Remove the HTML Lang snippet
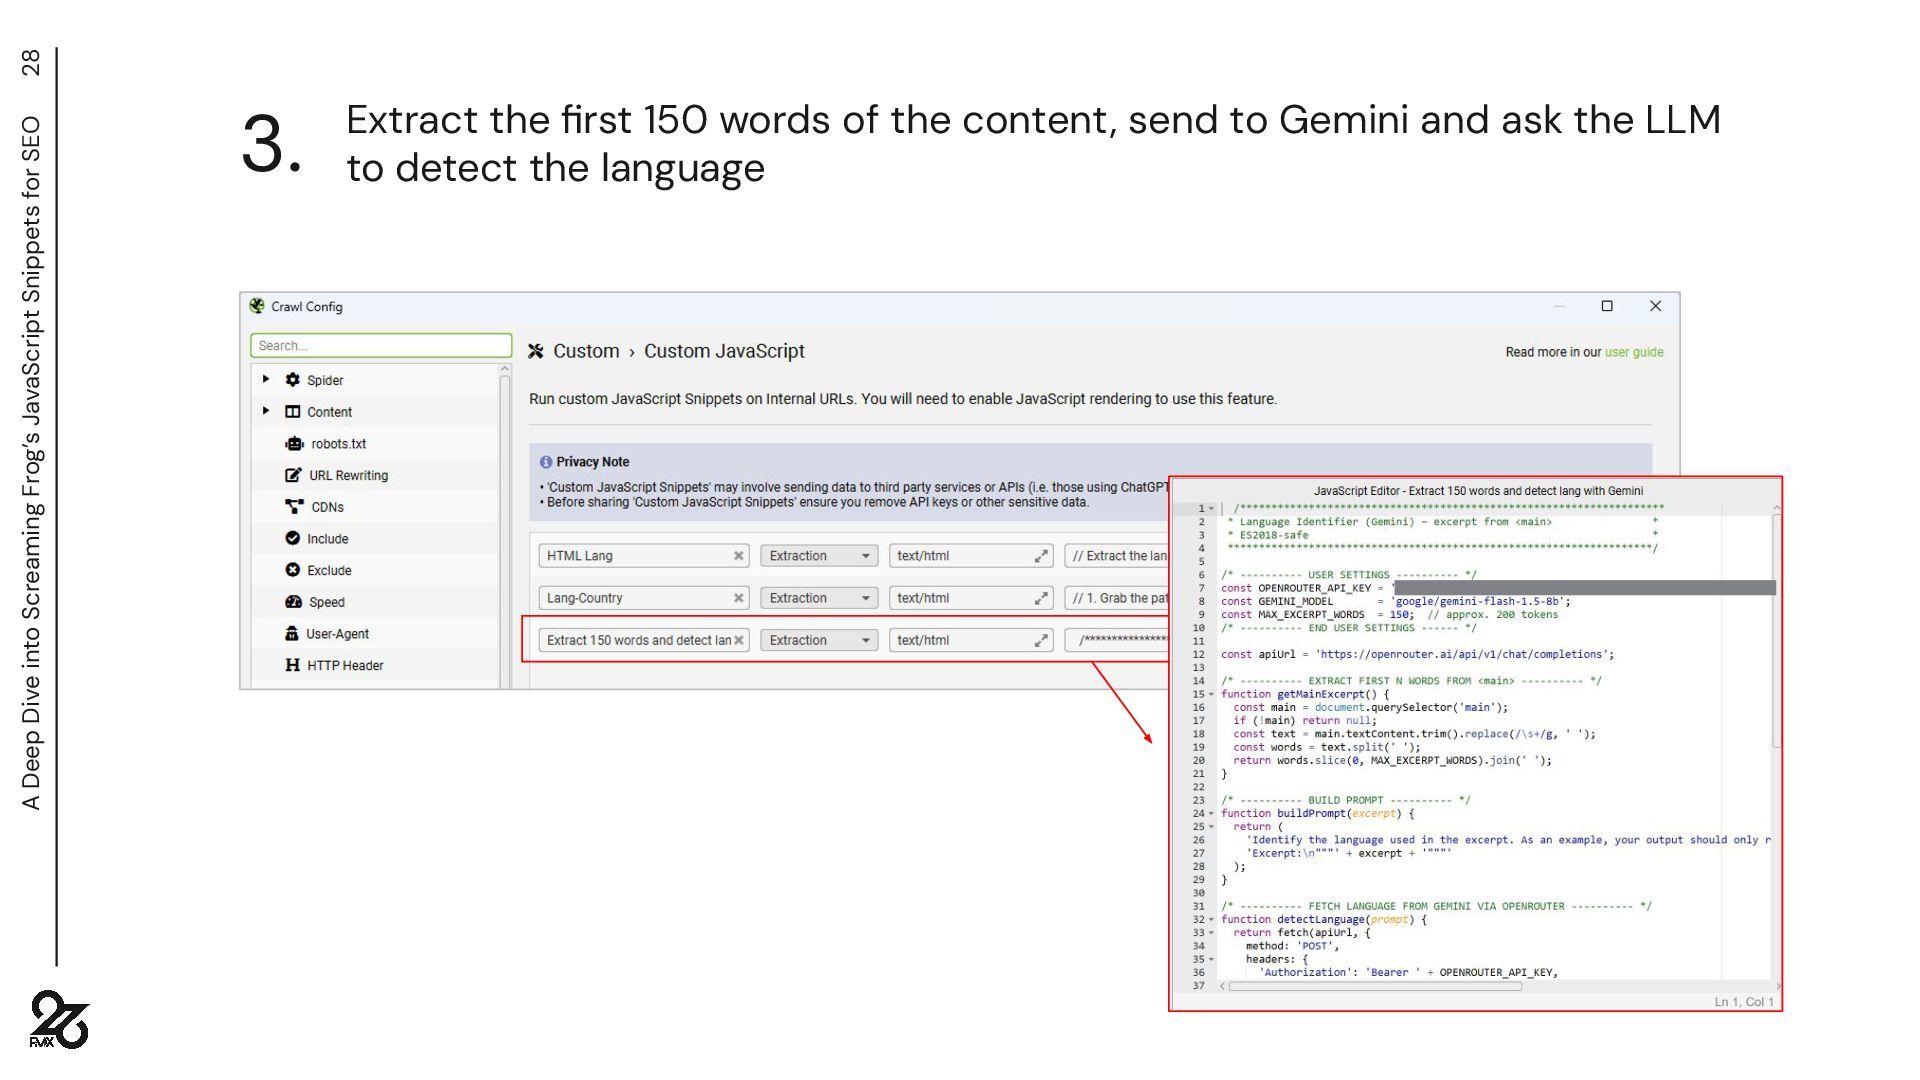The image size is (1920, 1080). coord(738,556)
